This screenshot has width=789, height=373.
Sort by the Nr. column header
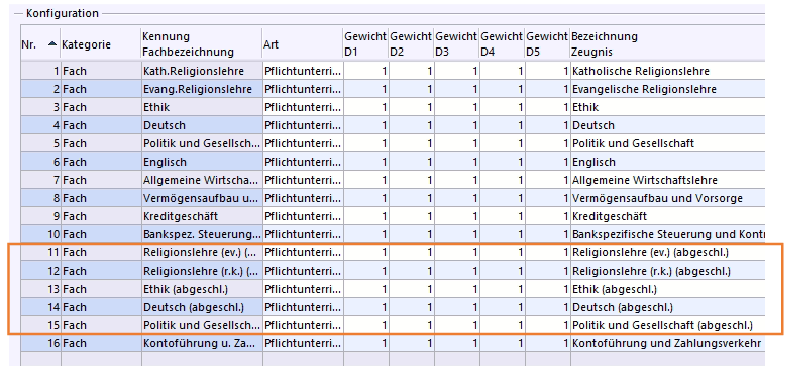click(41, 44)
